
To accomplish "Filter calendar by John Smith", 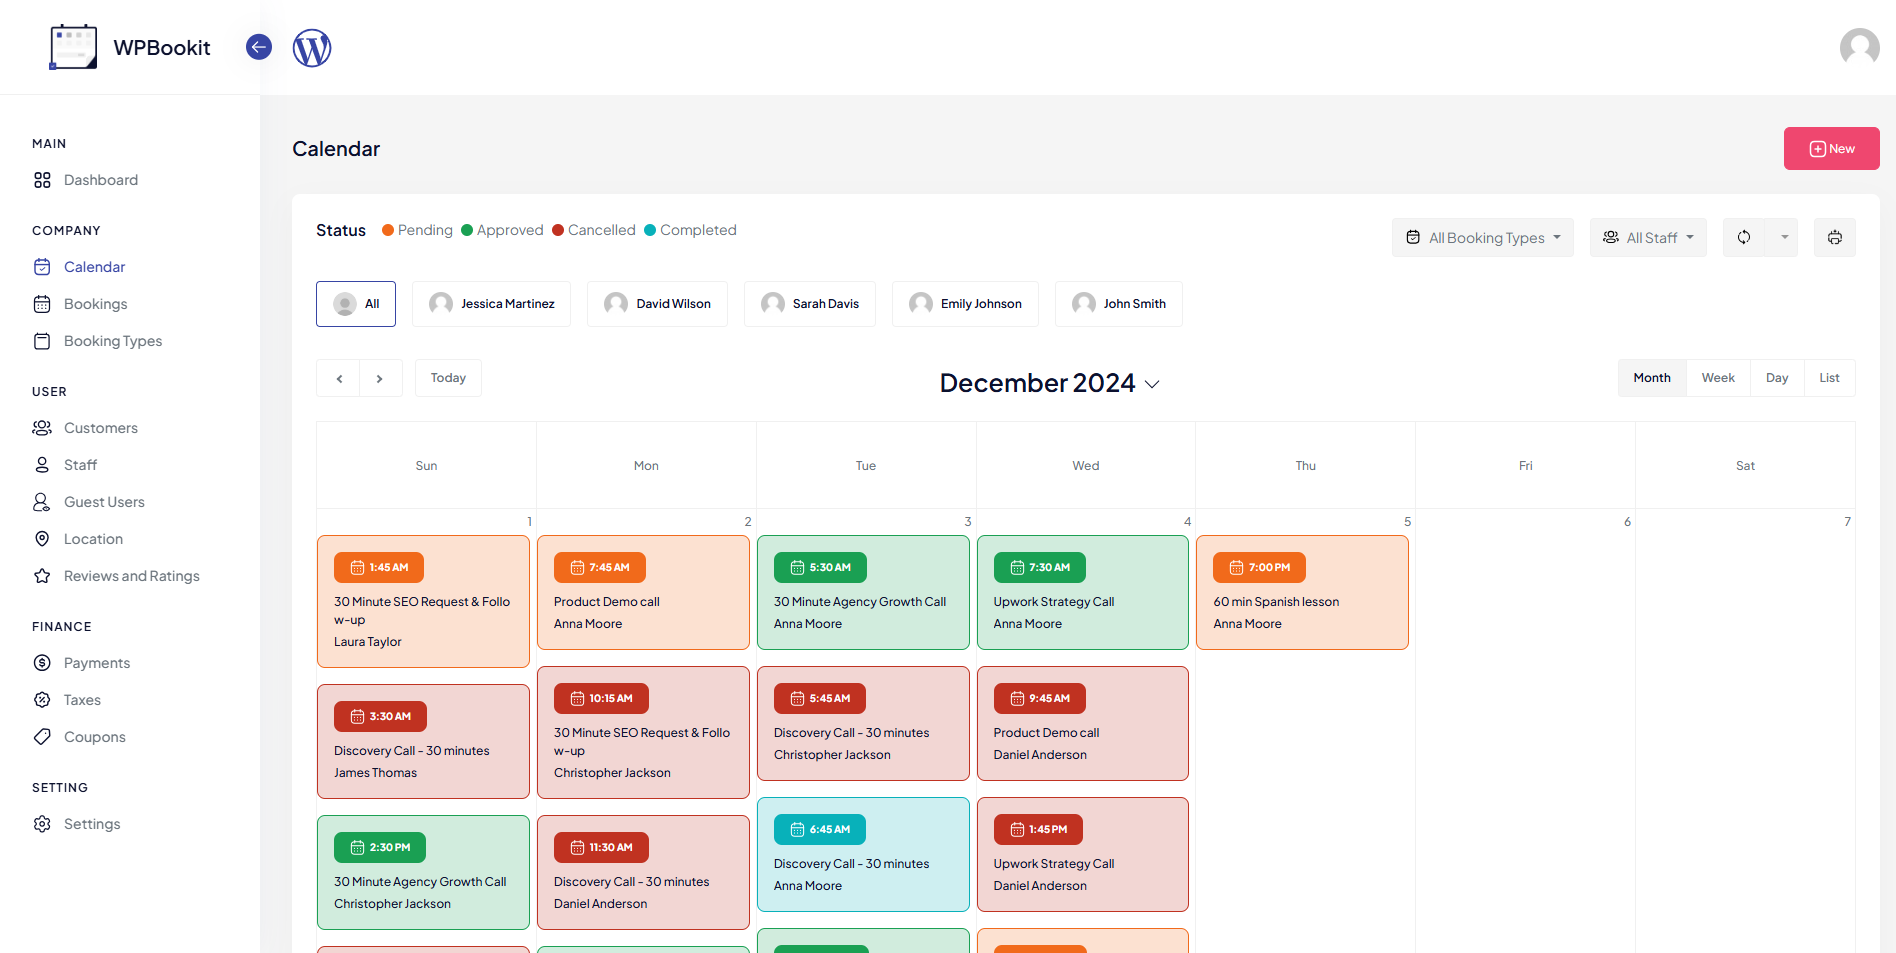I will pyautogui.click(x=1118, y=304).
